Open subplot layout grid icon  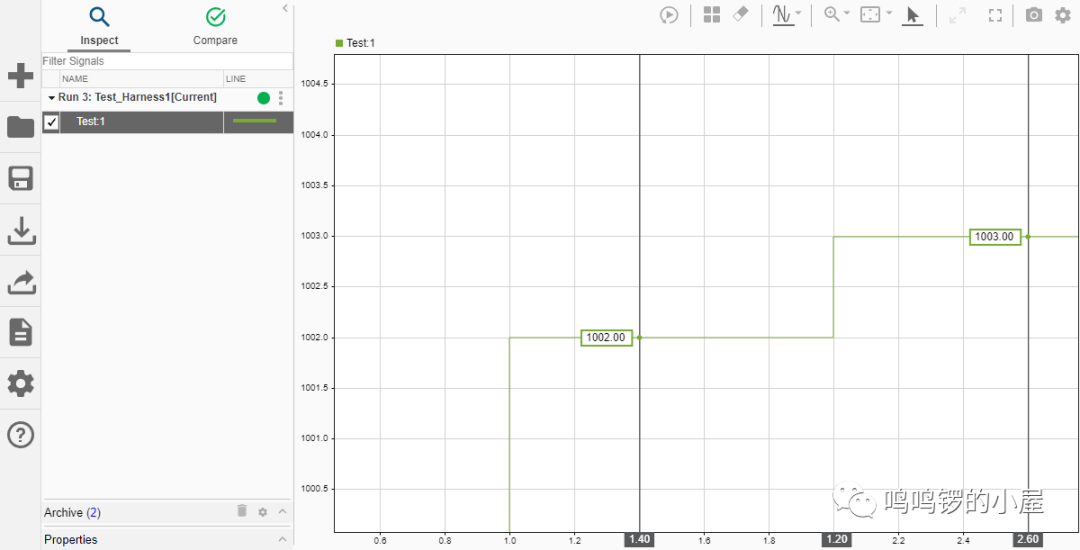tap(712, 15)
